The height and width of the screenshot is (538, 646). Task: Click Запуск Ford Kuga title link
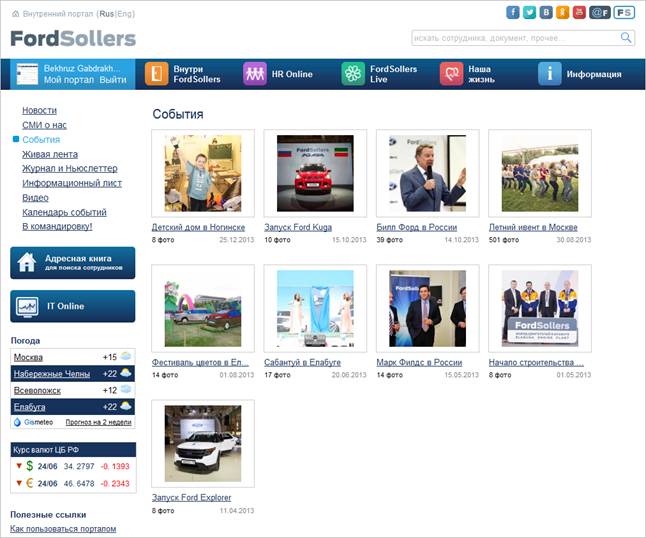pos(298,227)
